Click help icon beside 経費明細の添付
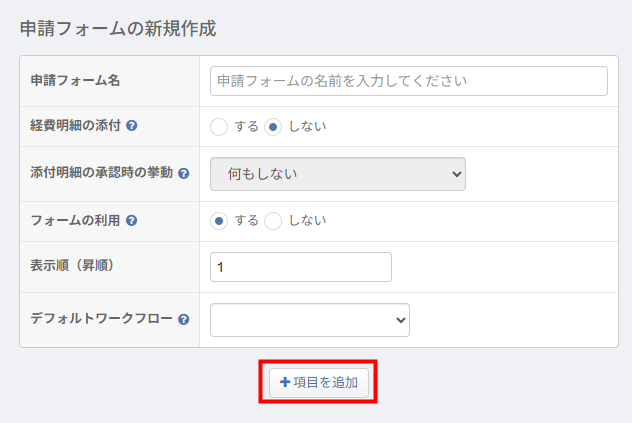Screen dimensions: 632x423 [x=132, y=126]
